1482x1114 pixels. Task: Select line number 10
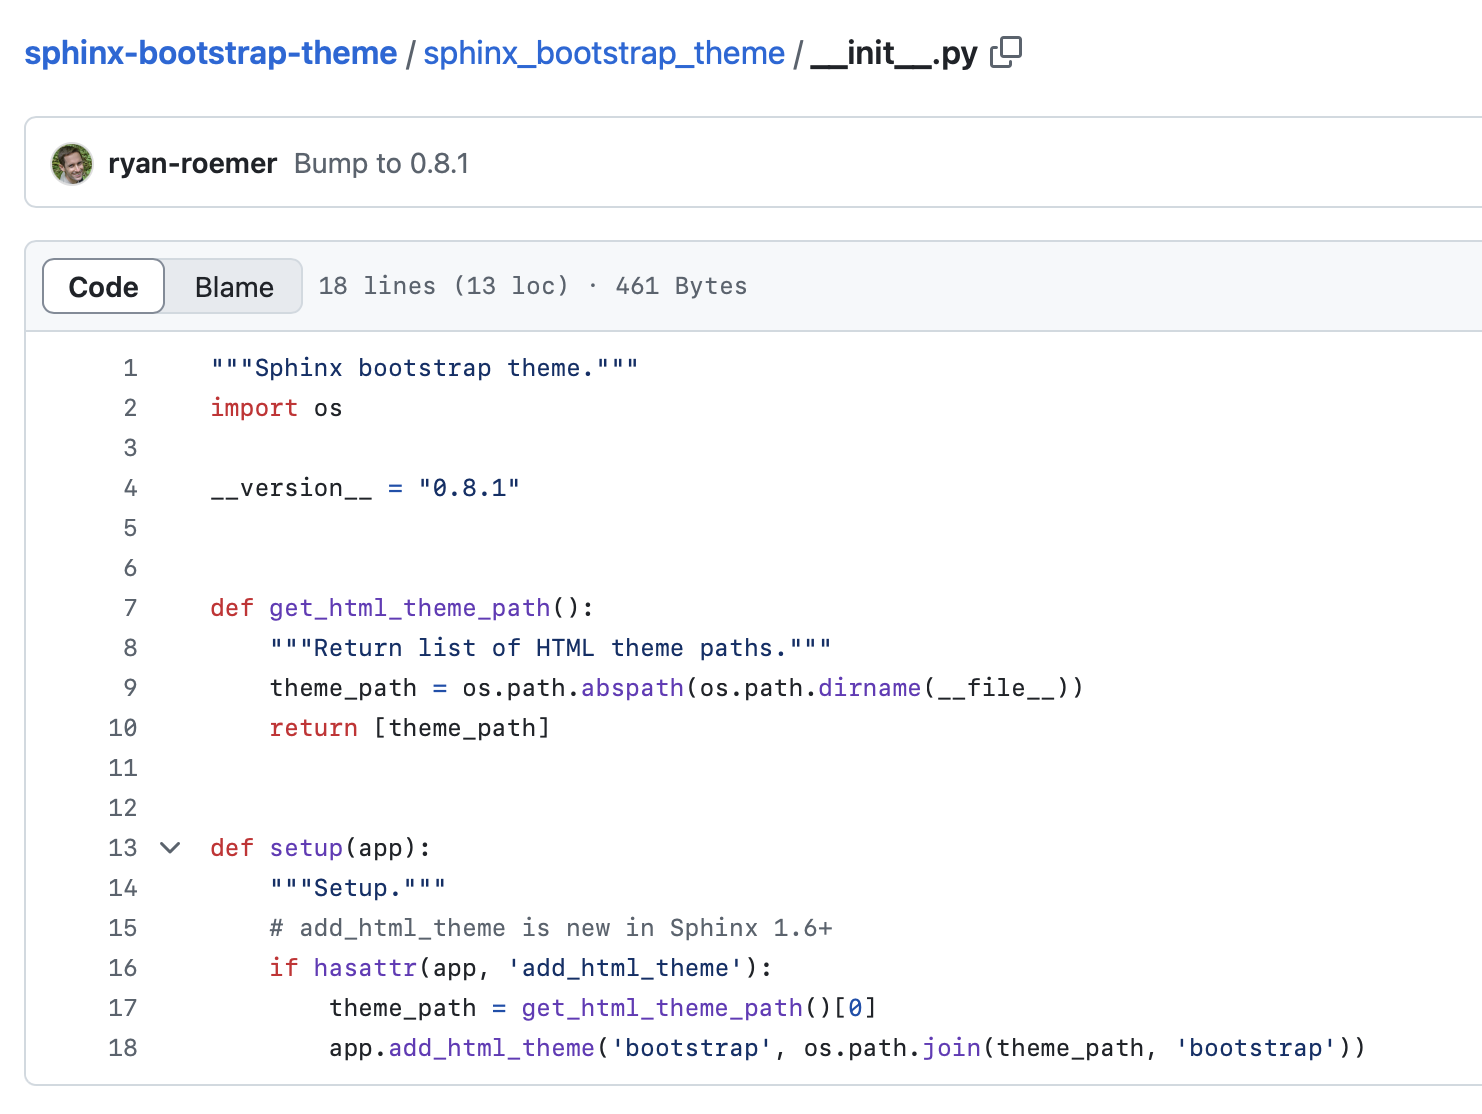pos(123,728)
